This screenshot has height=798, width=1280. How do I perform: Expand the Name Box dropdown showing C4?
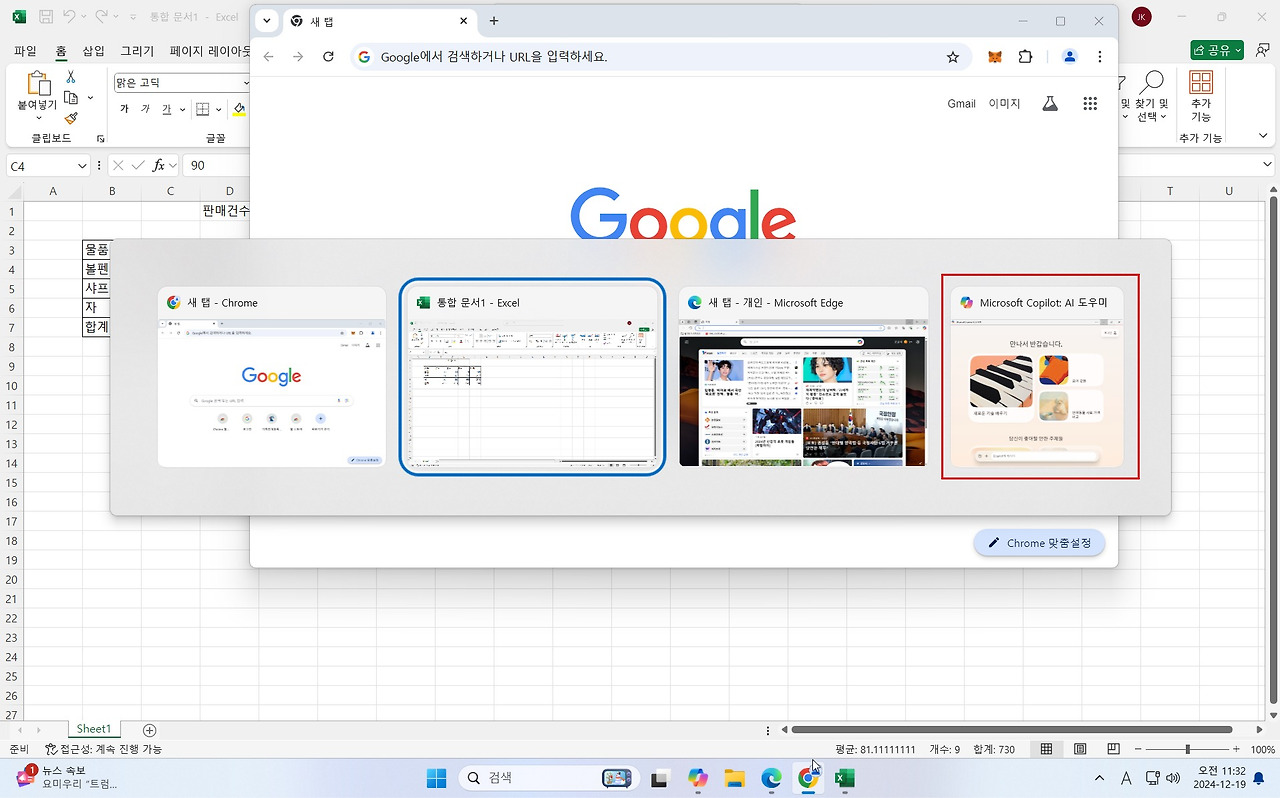[x=82, y=166]
